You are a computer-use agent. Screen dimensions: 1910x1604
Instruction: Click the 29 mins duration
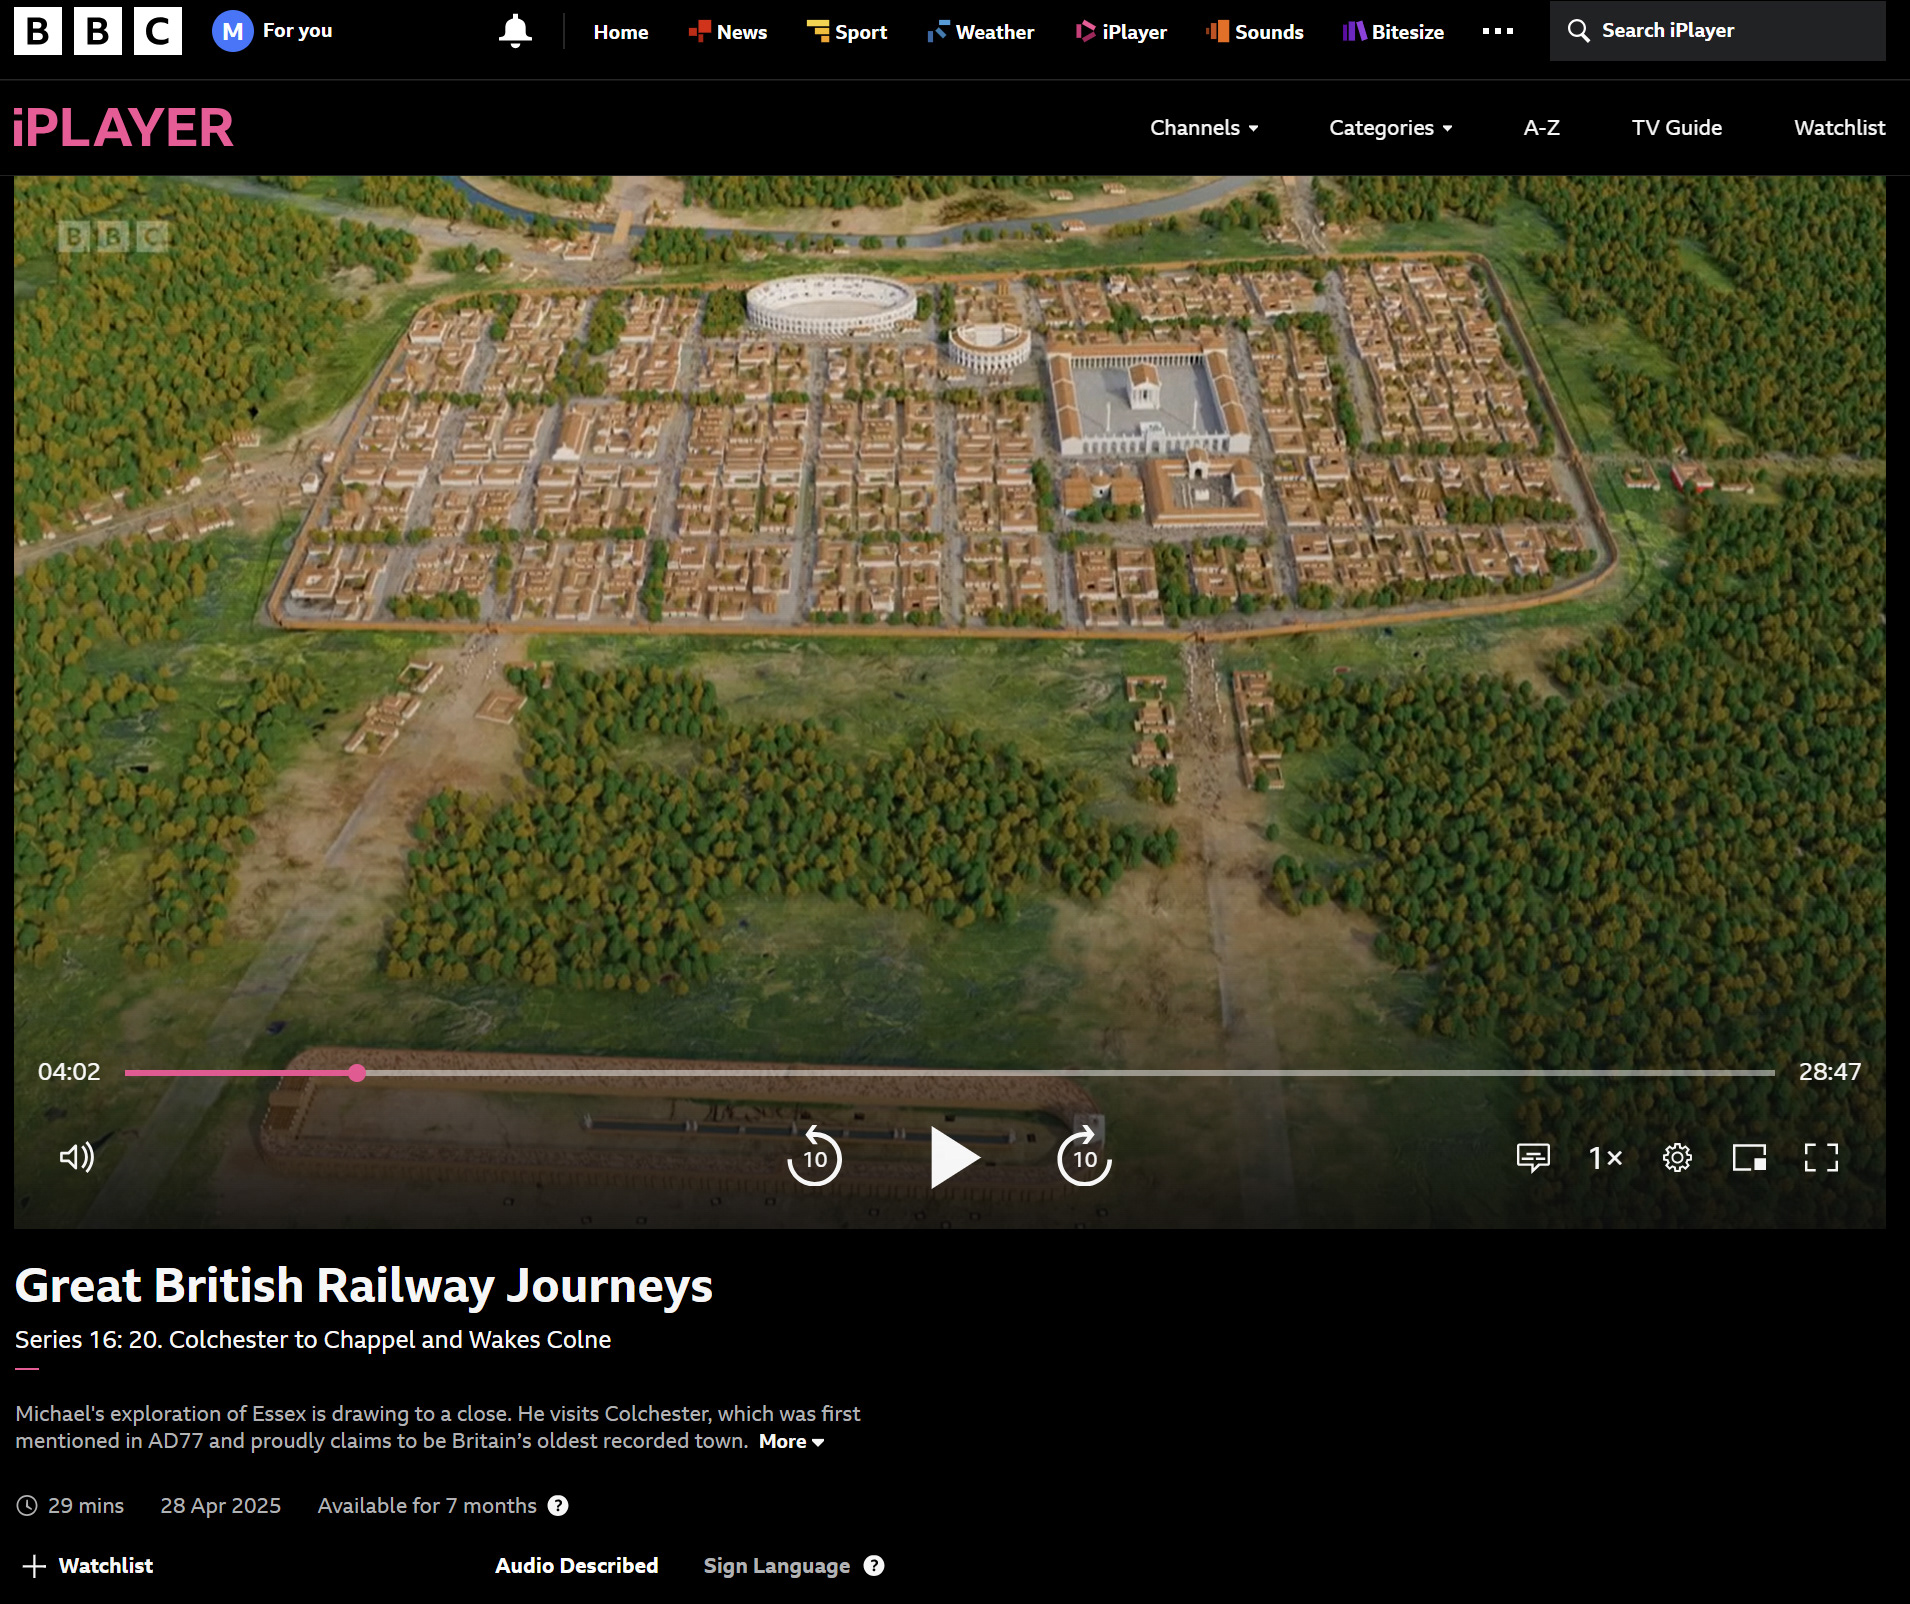pyautogui.click(x=86, y=1506)
